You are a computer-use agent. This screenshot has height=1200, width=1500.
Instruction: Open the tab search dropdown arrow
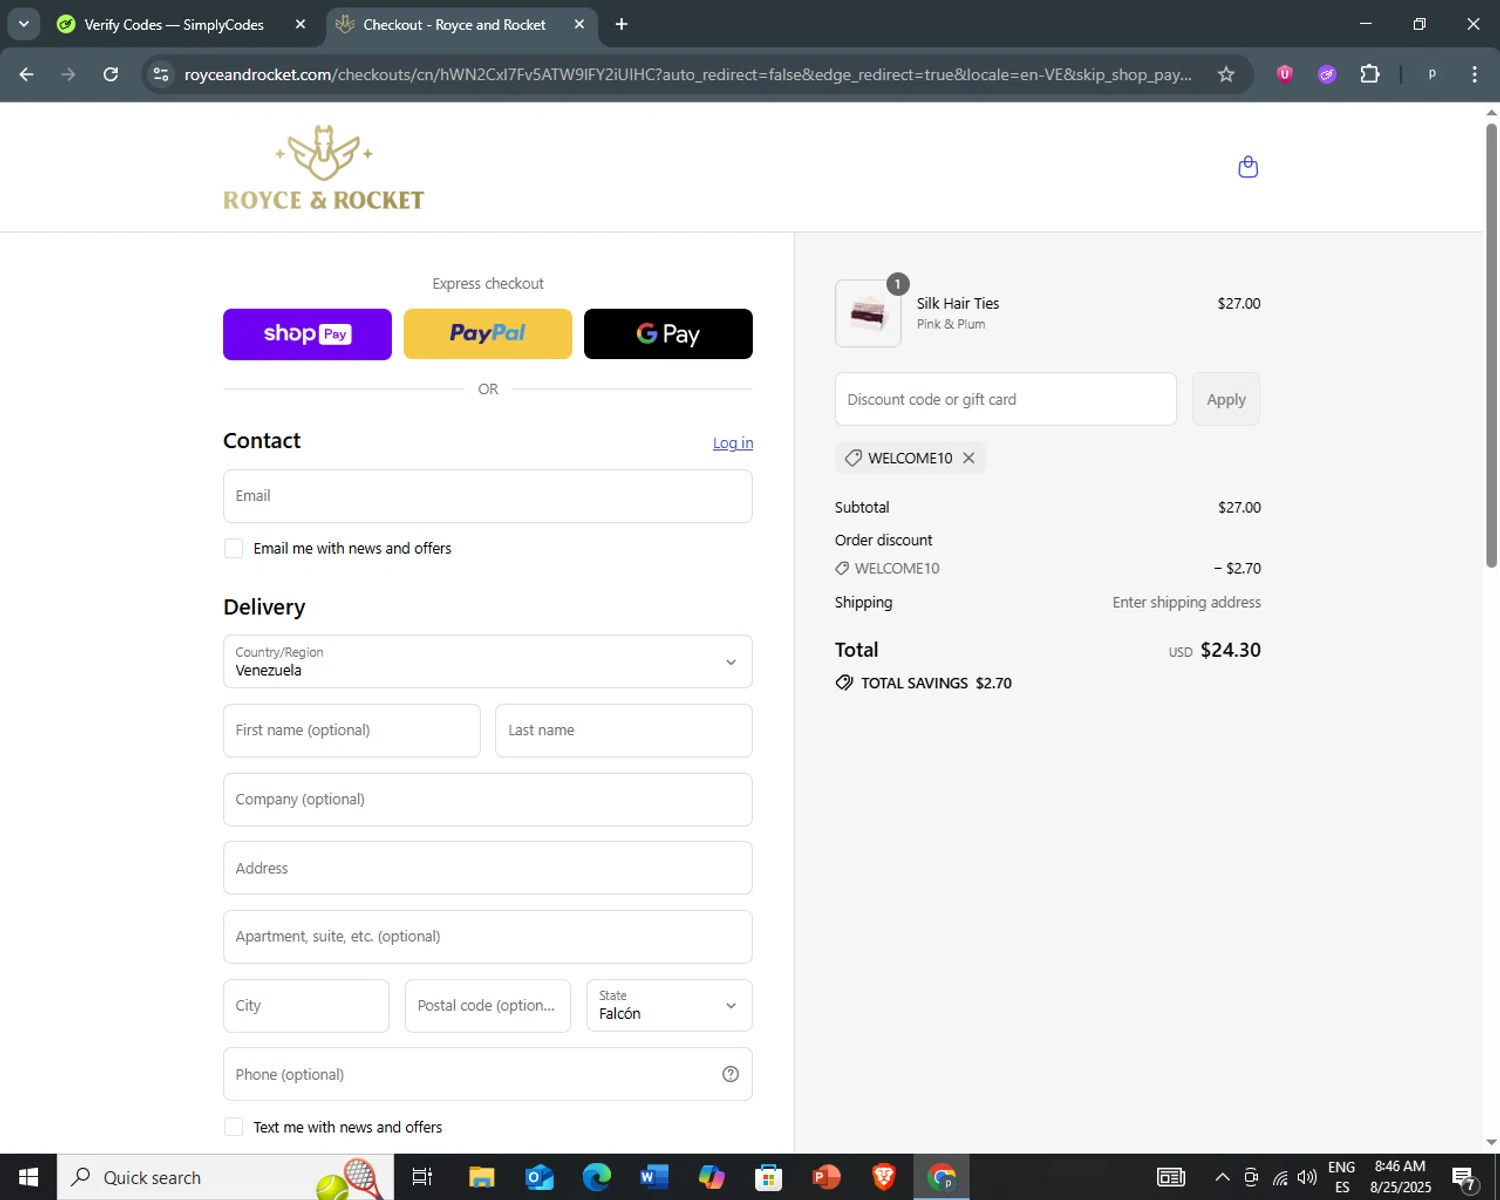[x=24, y=24]
